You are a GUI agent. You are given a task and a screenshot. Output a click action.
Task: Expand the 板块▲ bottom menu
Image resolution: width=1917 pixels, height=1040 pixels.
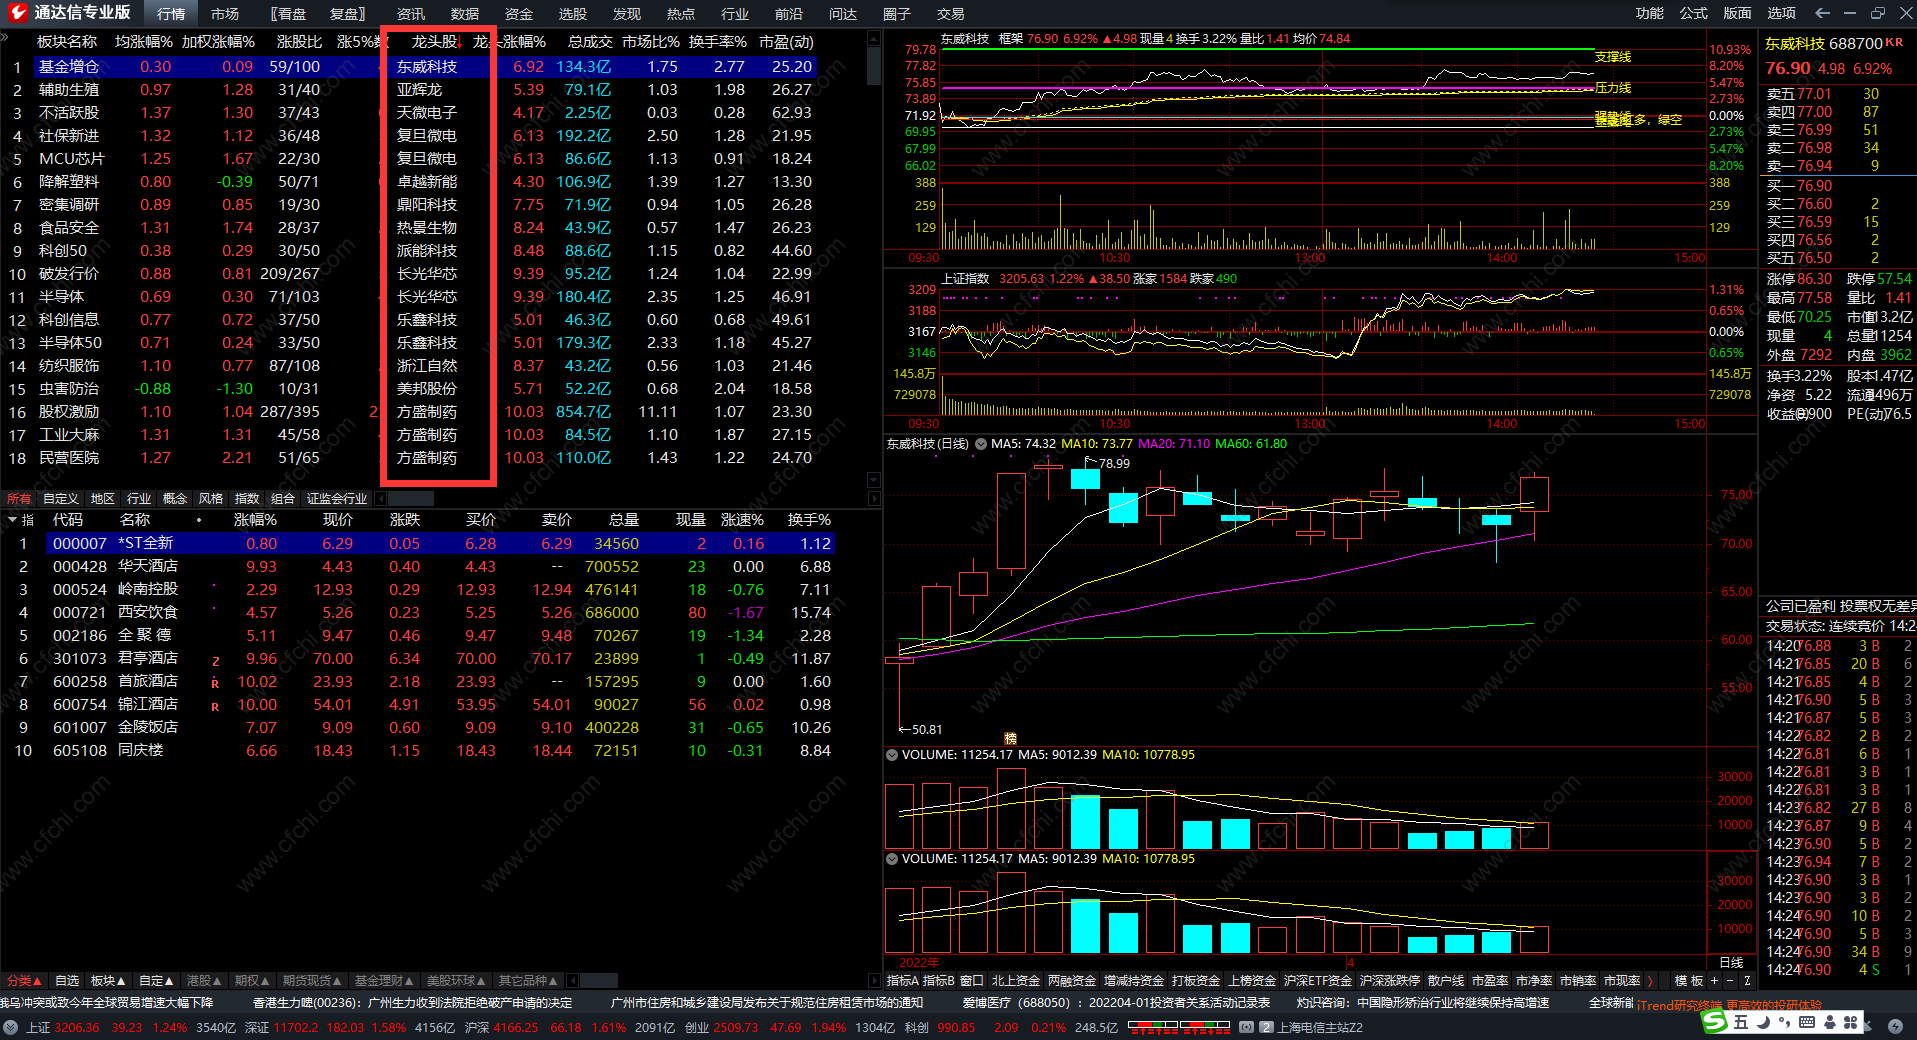108,981
